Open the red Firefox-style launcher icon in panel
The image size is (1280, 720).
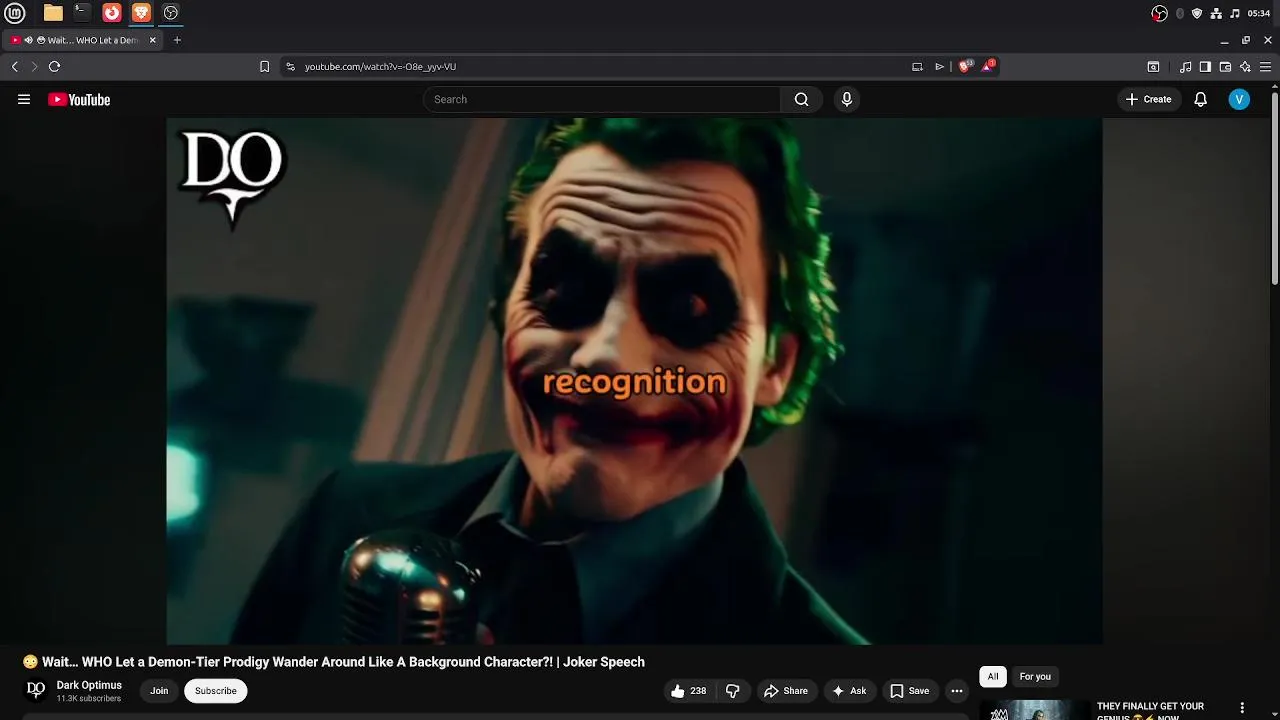(x=112, y=13)
